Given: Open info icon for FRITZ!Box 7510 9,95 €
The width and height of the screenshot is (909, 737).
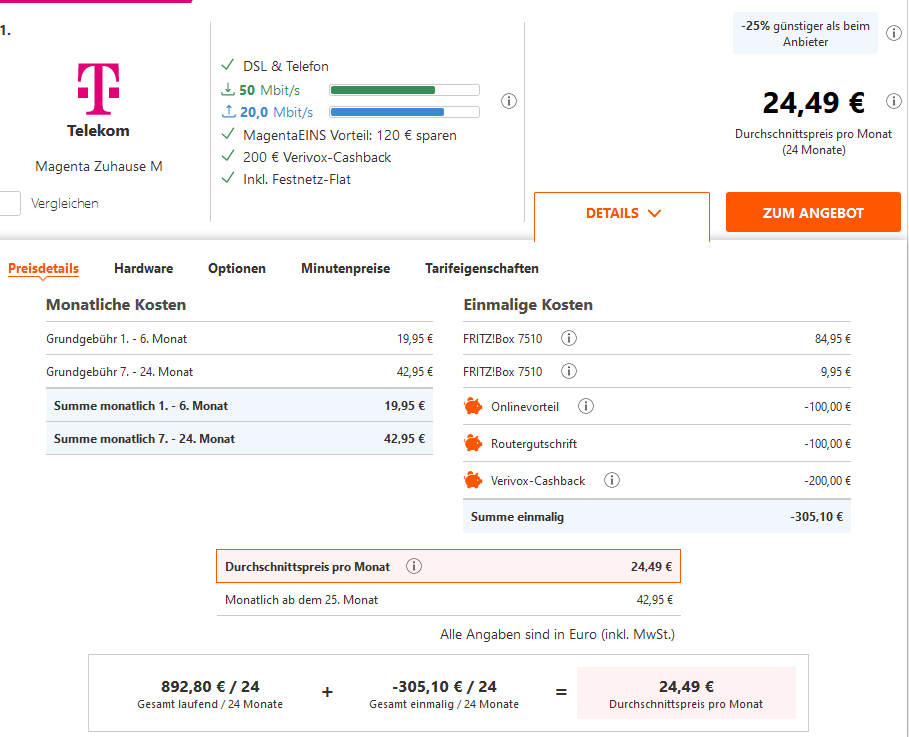Looking at the screenshot, I should coord(569,371).
